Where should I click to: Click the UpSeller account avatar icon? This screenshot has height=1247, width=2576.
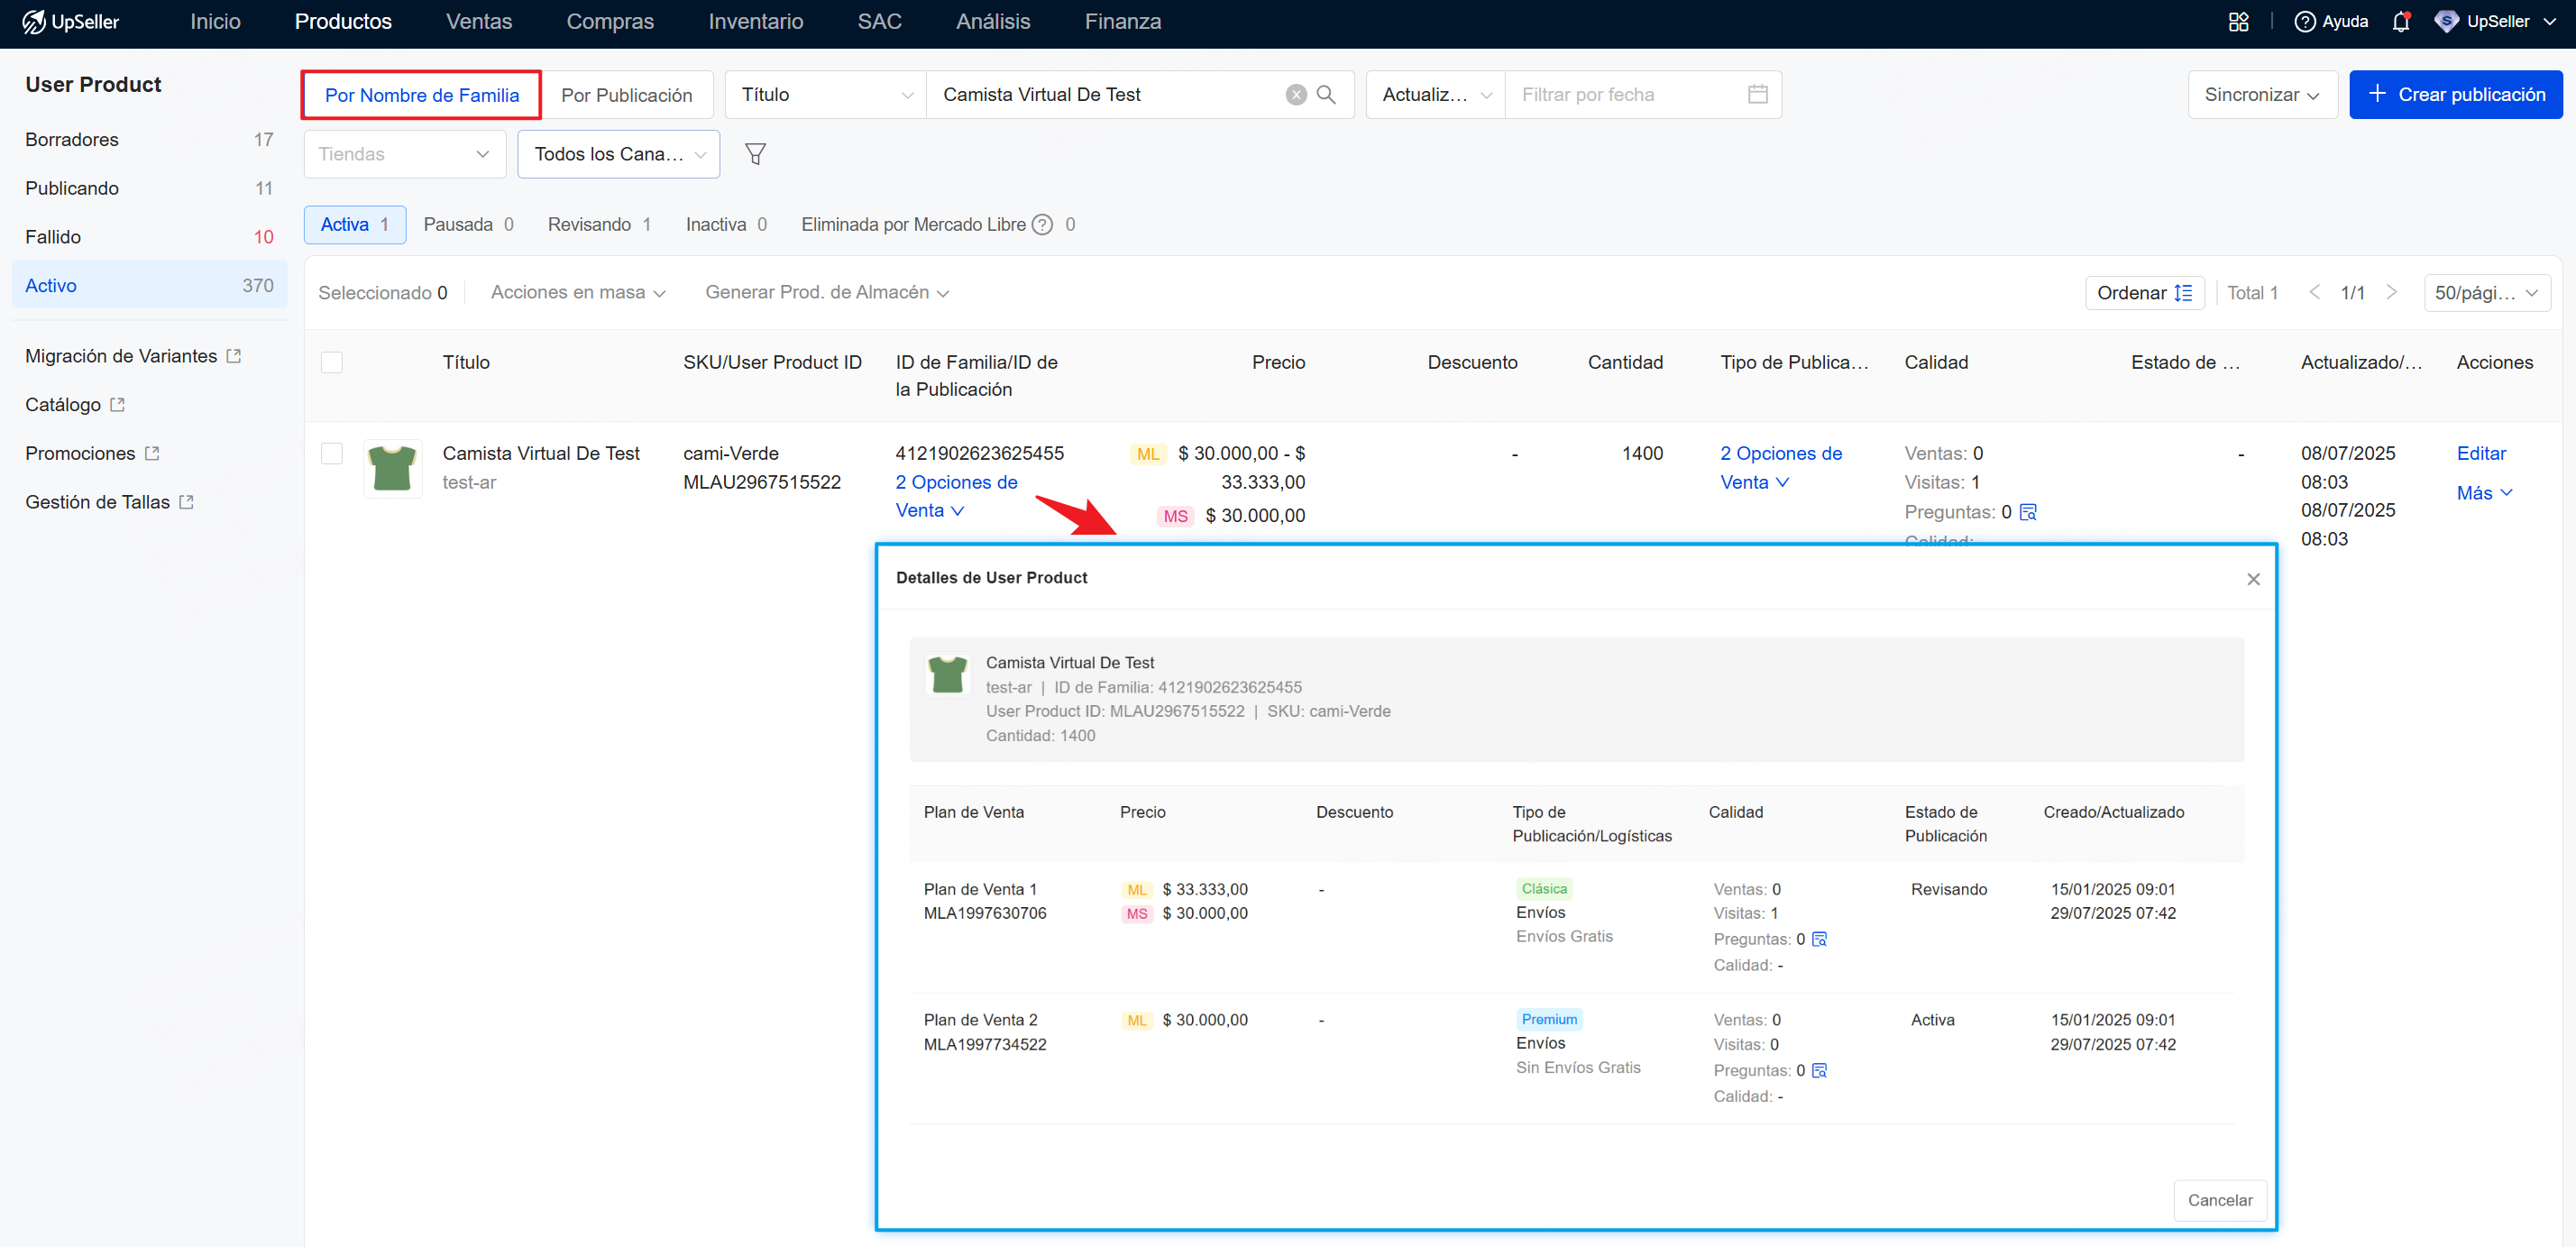2446,22
